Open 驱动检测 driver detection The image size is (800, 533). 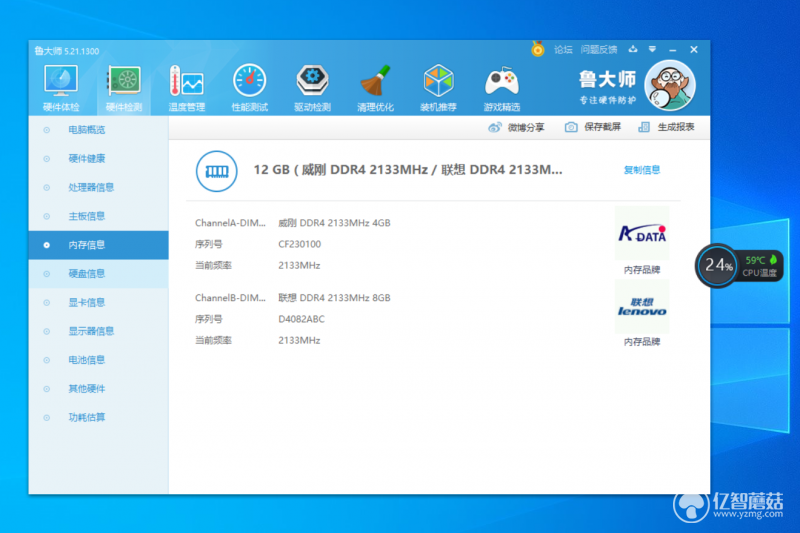[312, 88]
